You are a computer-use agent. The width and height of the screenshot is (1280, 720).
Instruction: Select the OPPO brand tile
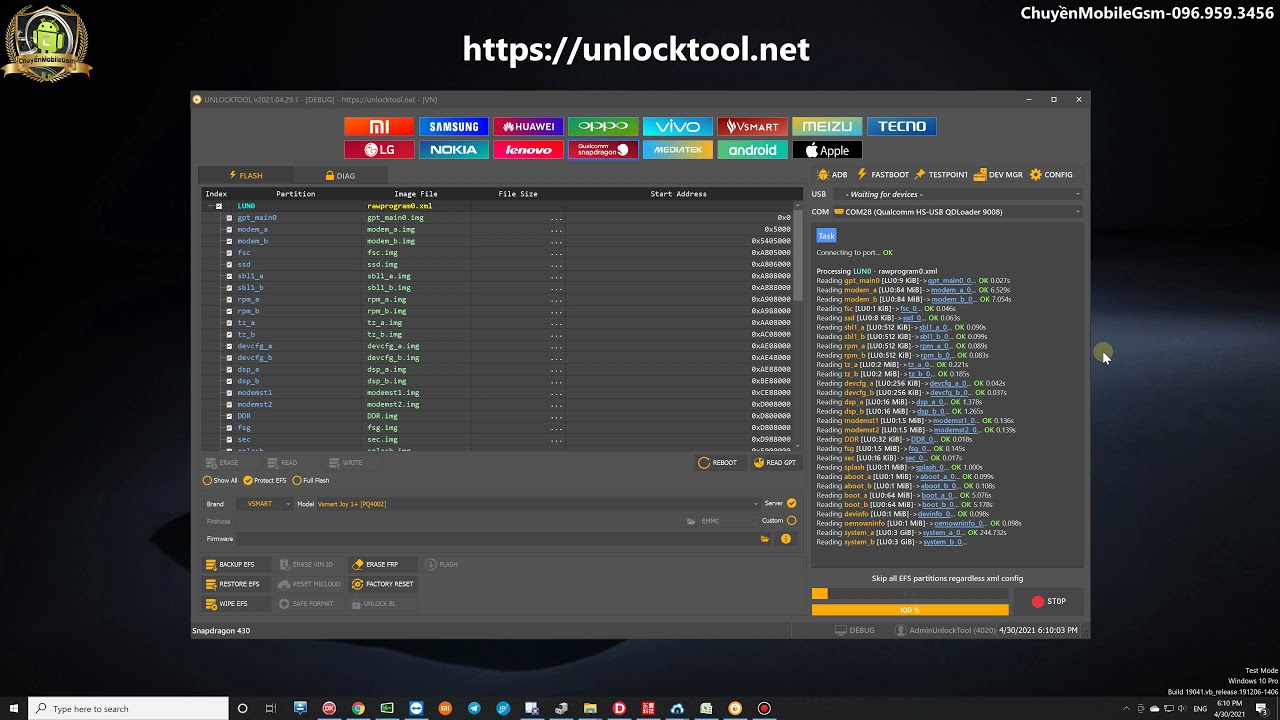(x=603, y=126)
